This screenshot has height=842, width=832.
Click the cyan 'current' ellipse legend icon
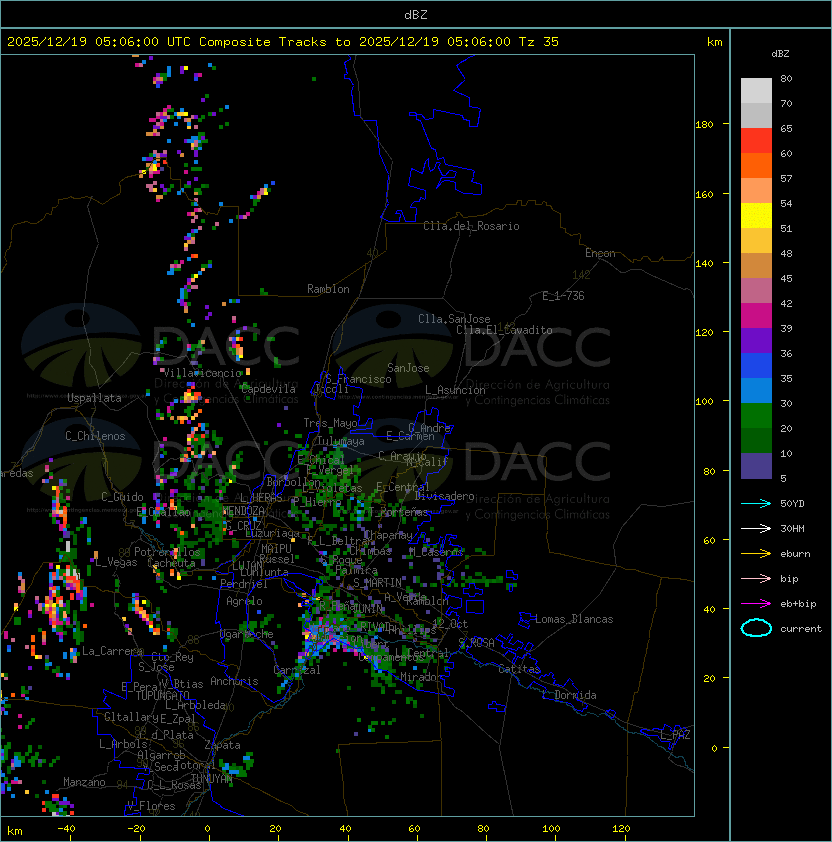[756, 628]
